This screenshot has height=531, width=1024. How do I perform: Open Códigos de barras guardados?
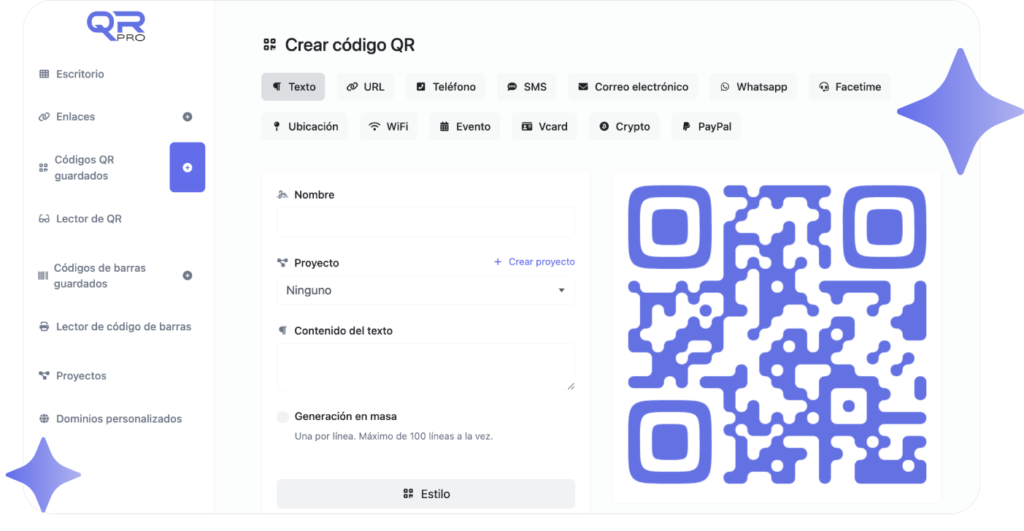(92, 276)
